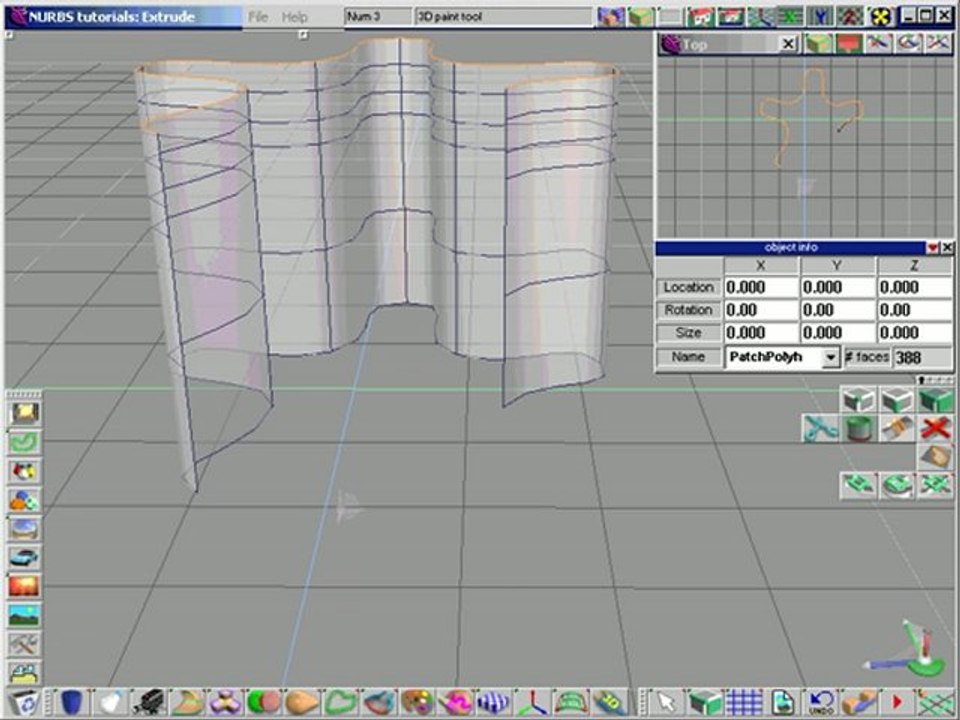The image size is (960, 720).
Task: Click the faces count field 388
Action: (923, 358)
